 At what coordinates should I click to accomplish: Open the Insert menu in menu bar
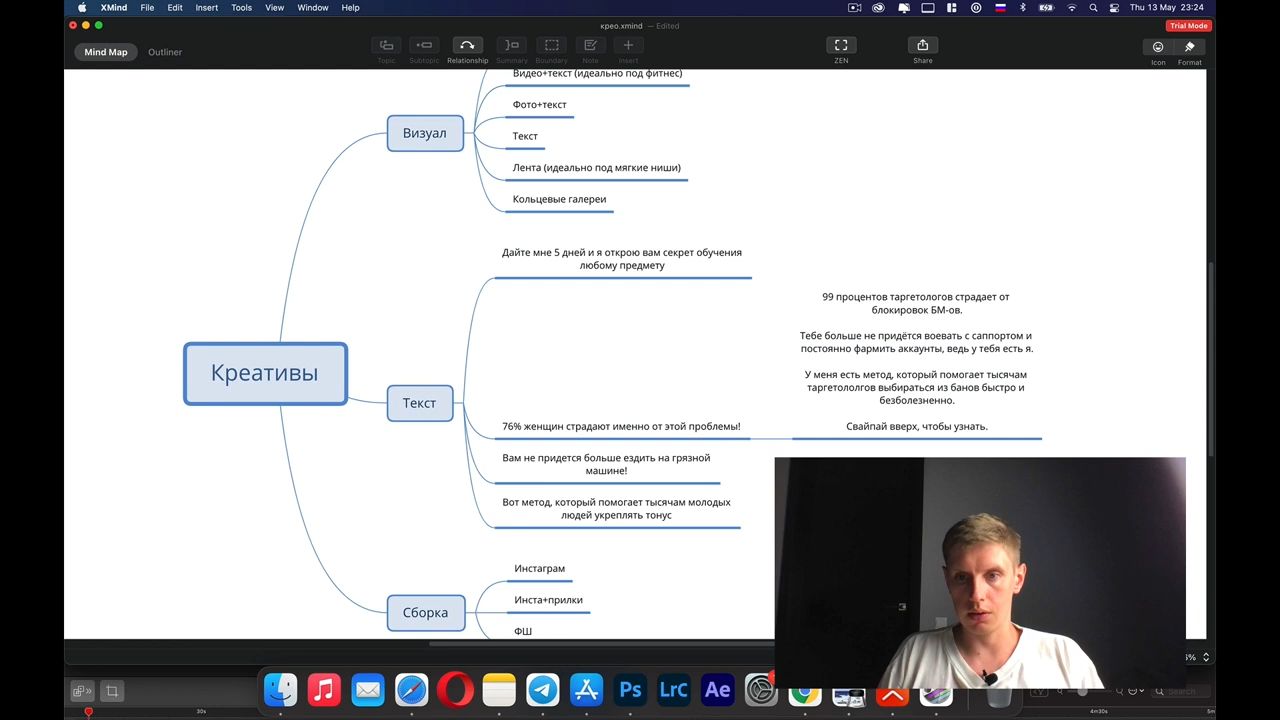(206, 8)
